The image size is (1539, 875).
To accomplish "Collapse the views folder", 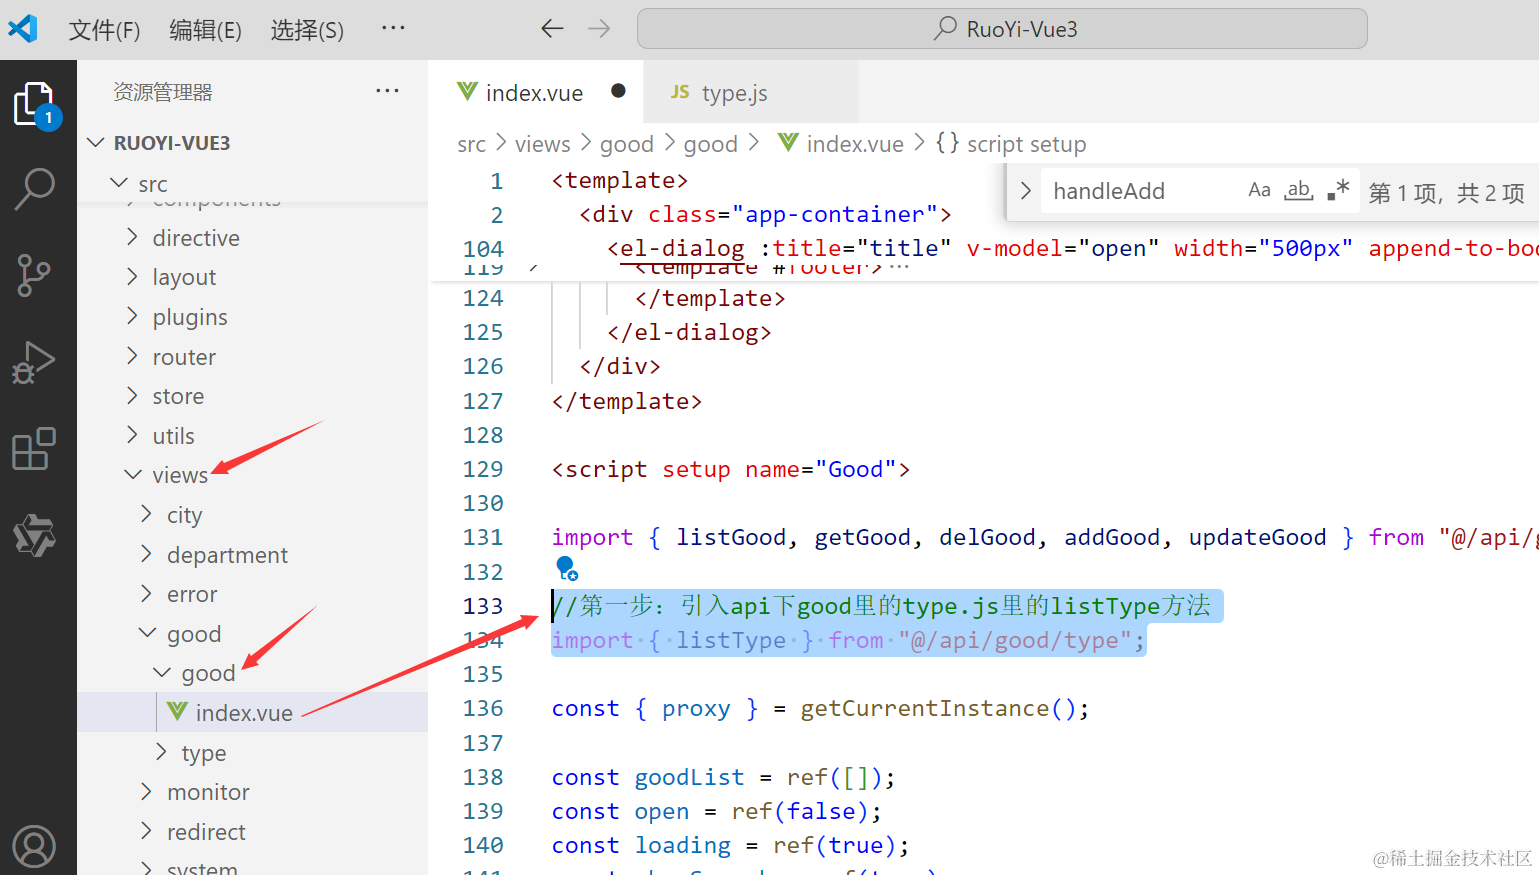I will pos(180,475).
